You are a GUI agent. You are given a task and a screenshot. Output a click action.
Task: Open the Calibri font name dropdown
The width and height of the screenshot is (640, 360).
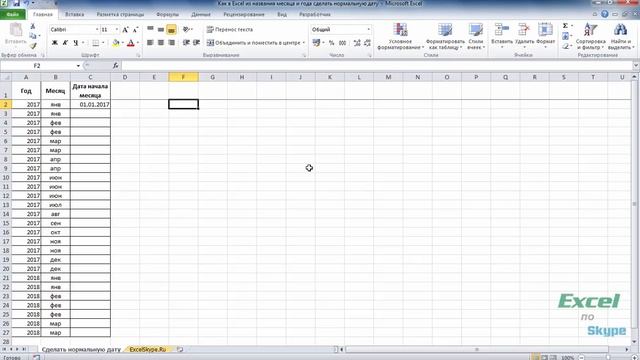[x=97, y=29]
